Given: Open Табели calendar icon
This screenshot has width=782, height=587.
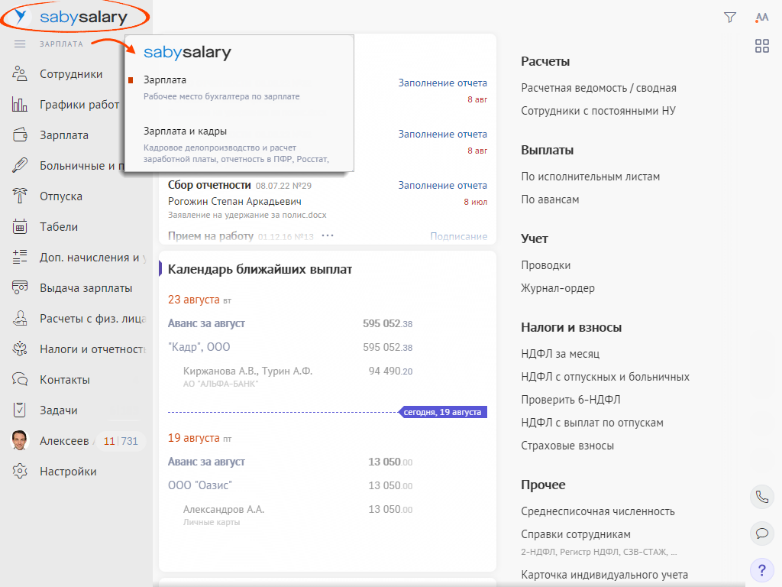Looking at the screenshot, I should (x=20, y=226).
